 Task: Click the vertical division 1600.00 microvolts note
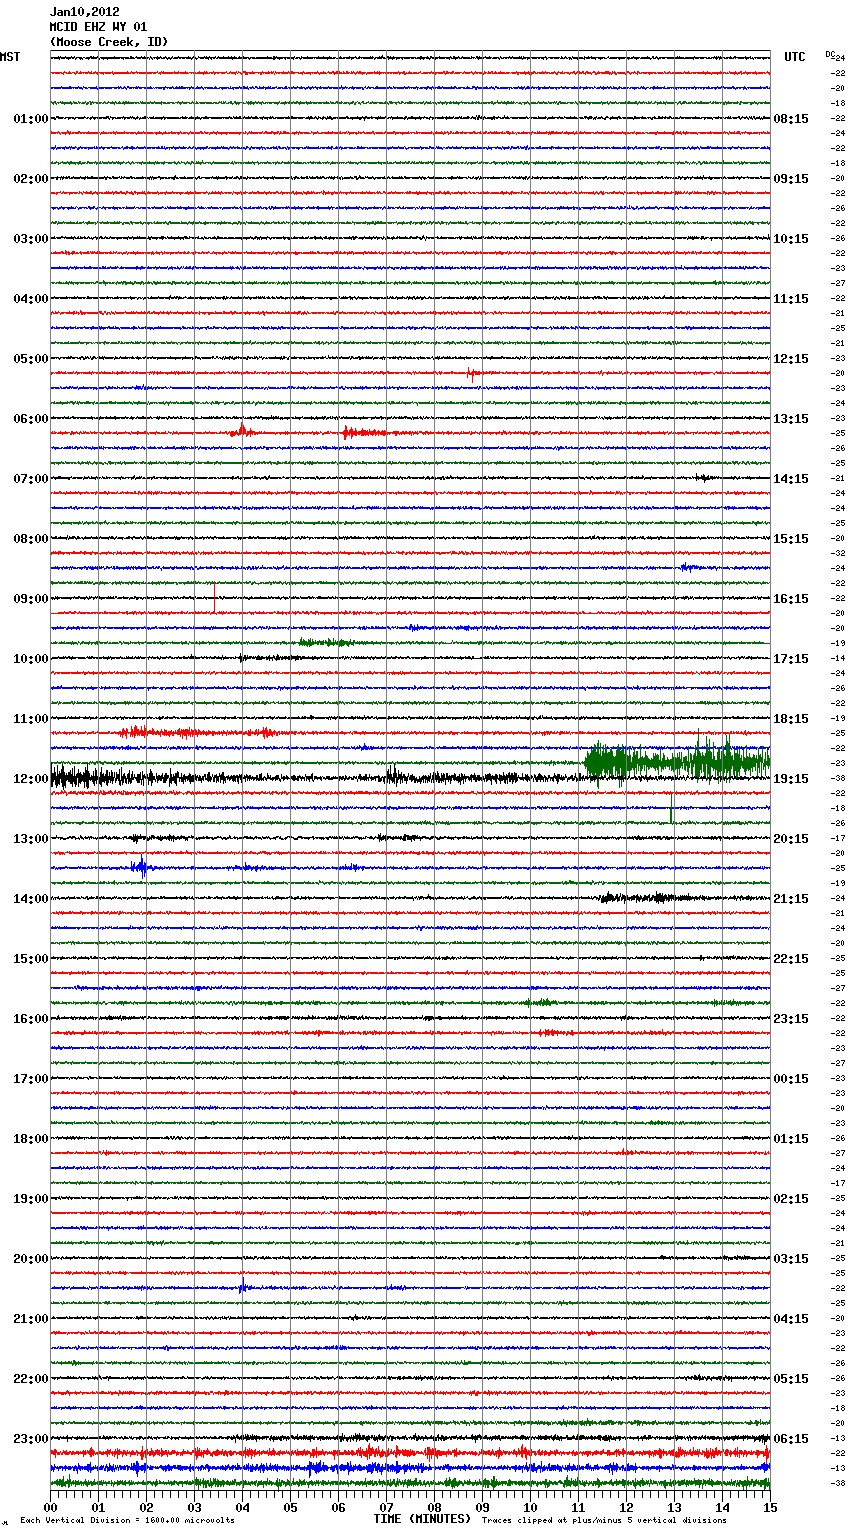tap(127, 1520)
